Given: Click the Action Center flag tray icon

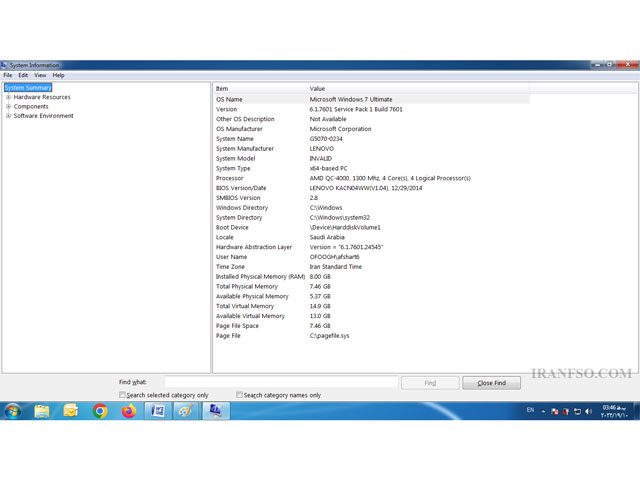Looking at the screenshot, I should click(554, 411).
